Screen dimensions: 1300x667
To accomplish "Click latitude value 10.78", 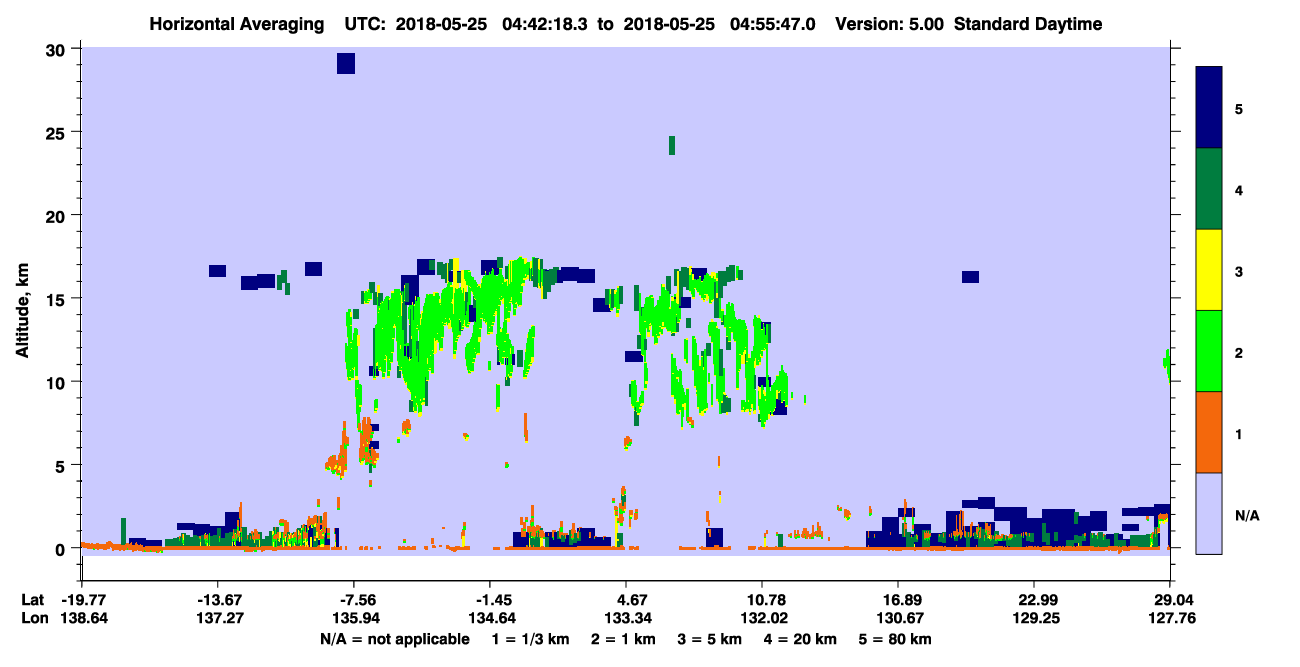I will tap(762, 600).
